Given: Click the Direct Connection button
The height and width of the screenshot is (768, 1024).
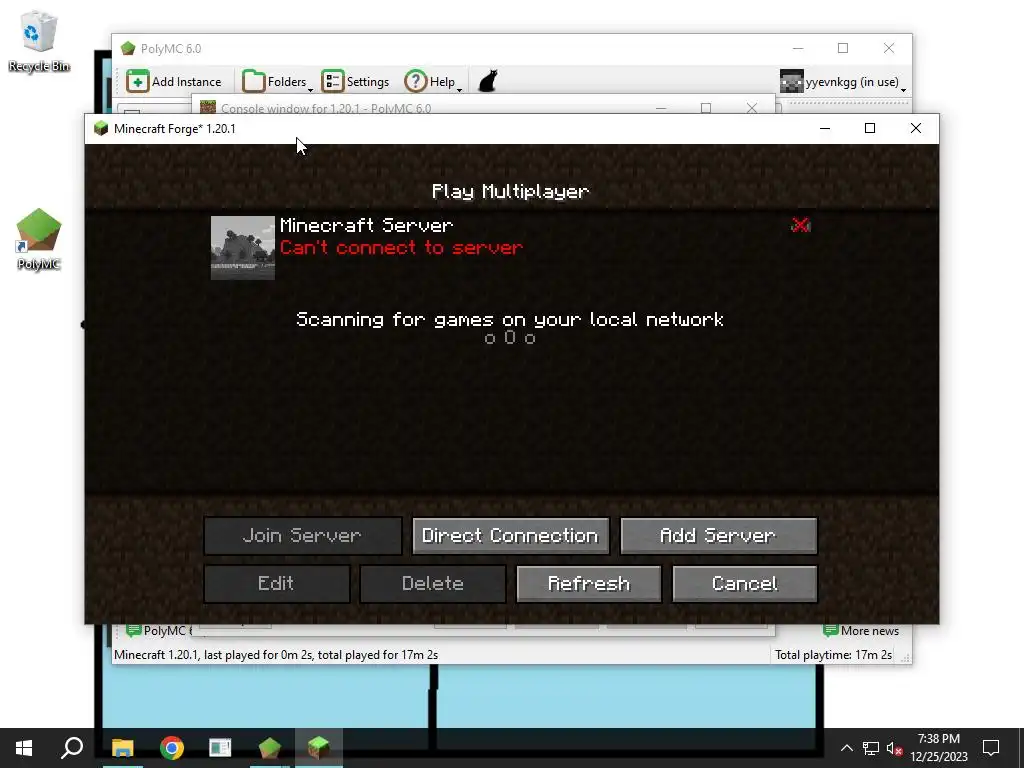Looking at the screenshot, I should [511, 536].
